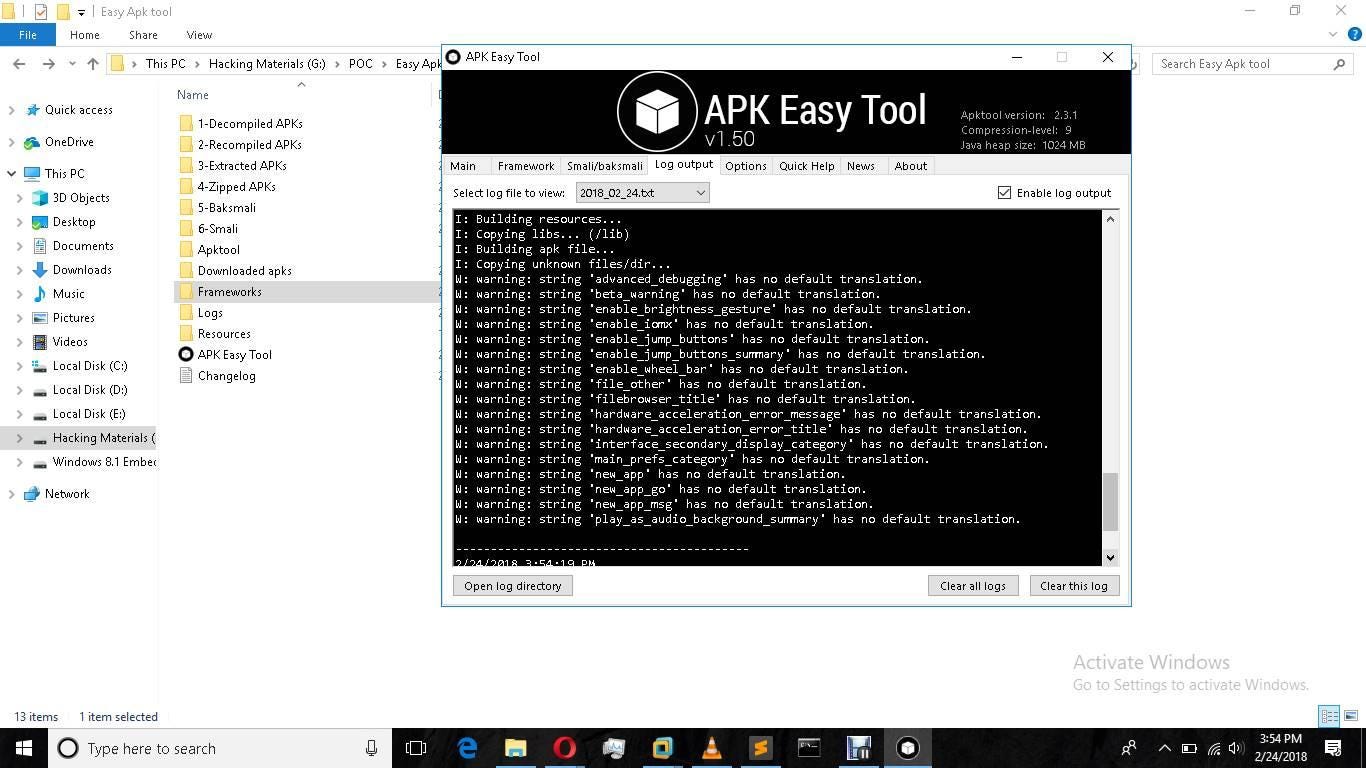
Task: Open the Windows Start menu
Action: coord(24,748)
